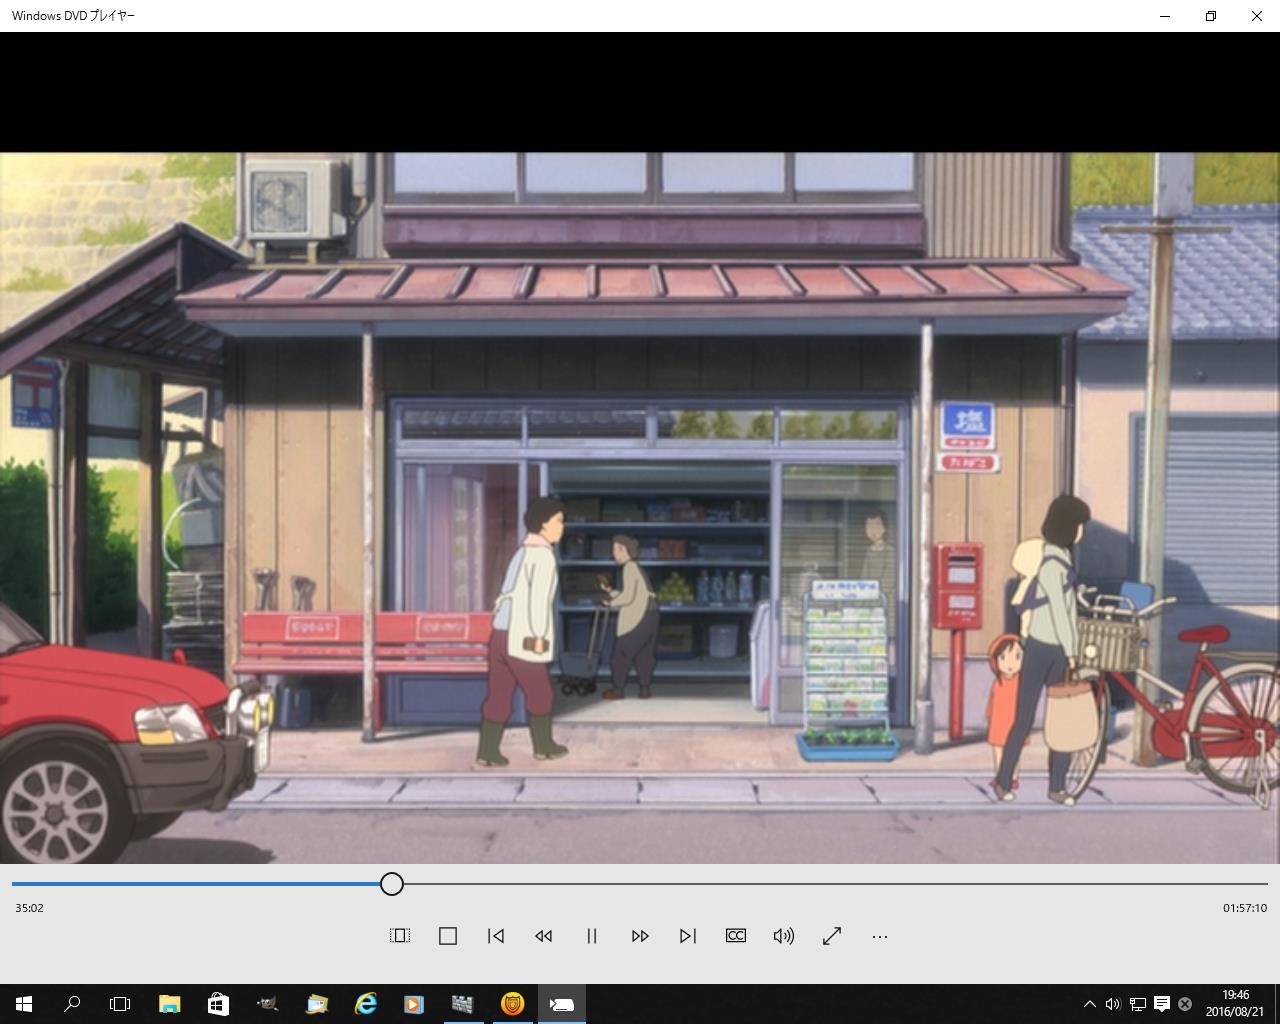Image resolution: width=1280 pixels, height=1024 pixels.
Task: Skip to the previous chapter
Action: [x=496, y=936]
